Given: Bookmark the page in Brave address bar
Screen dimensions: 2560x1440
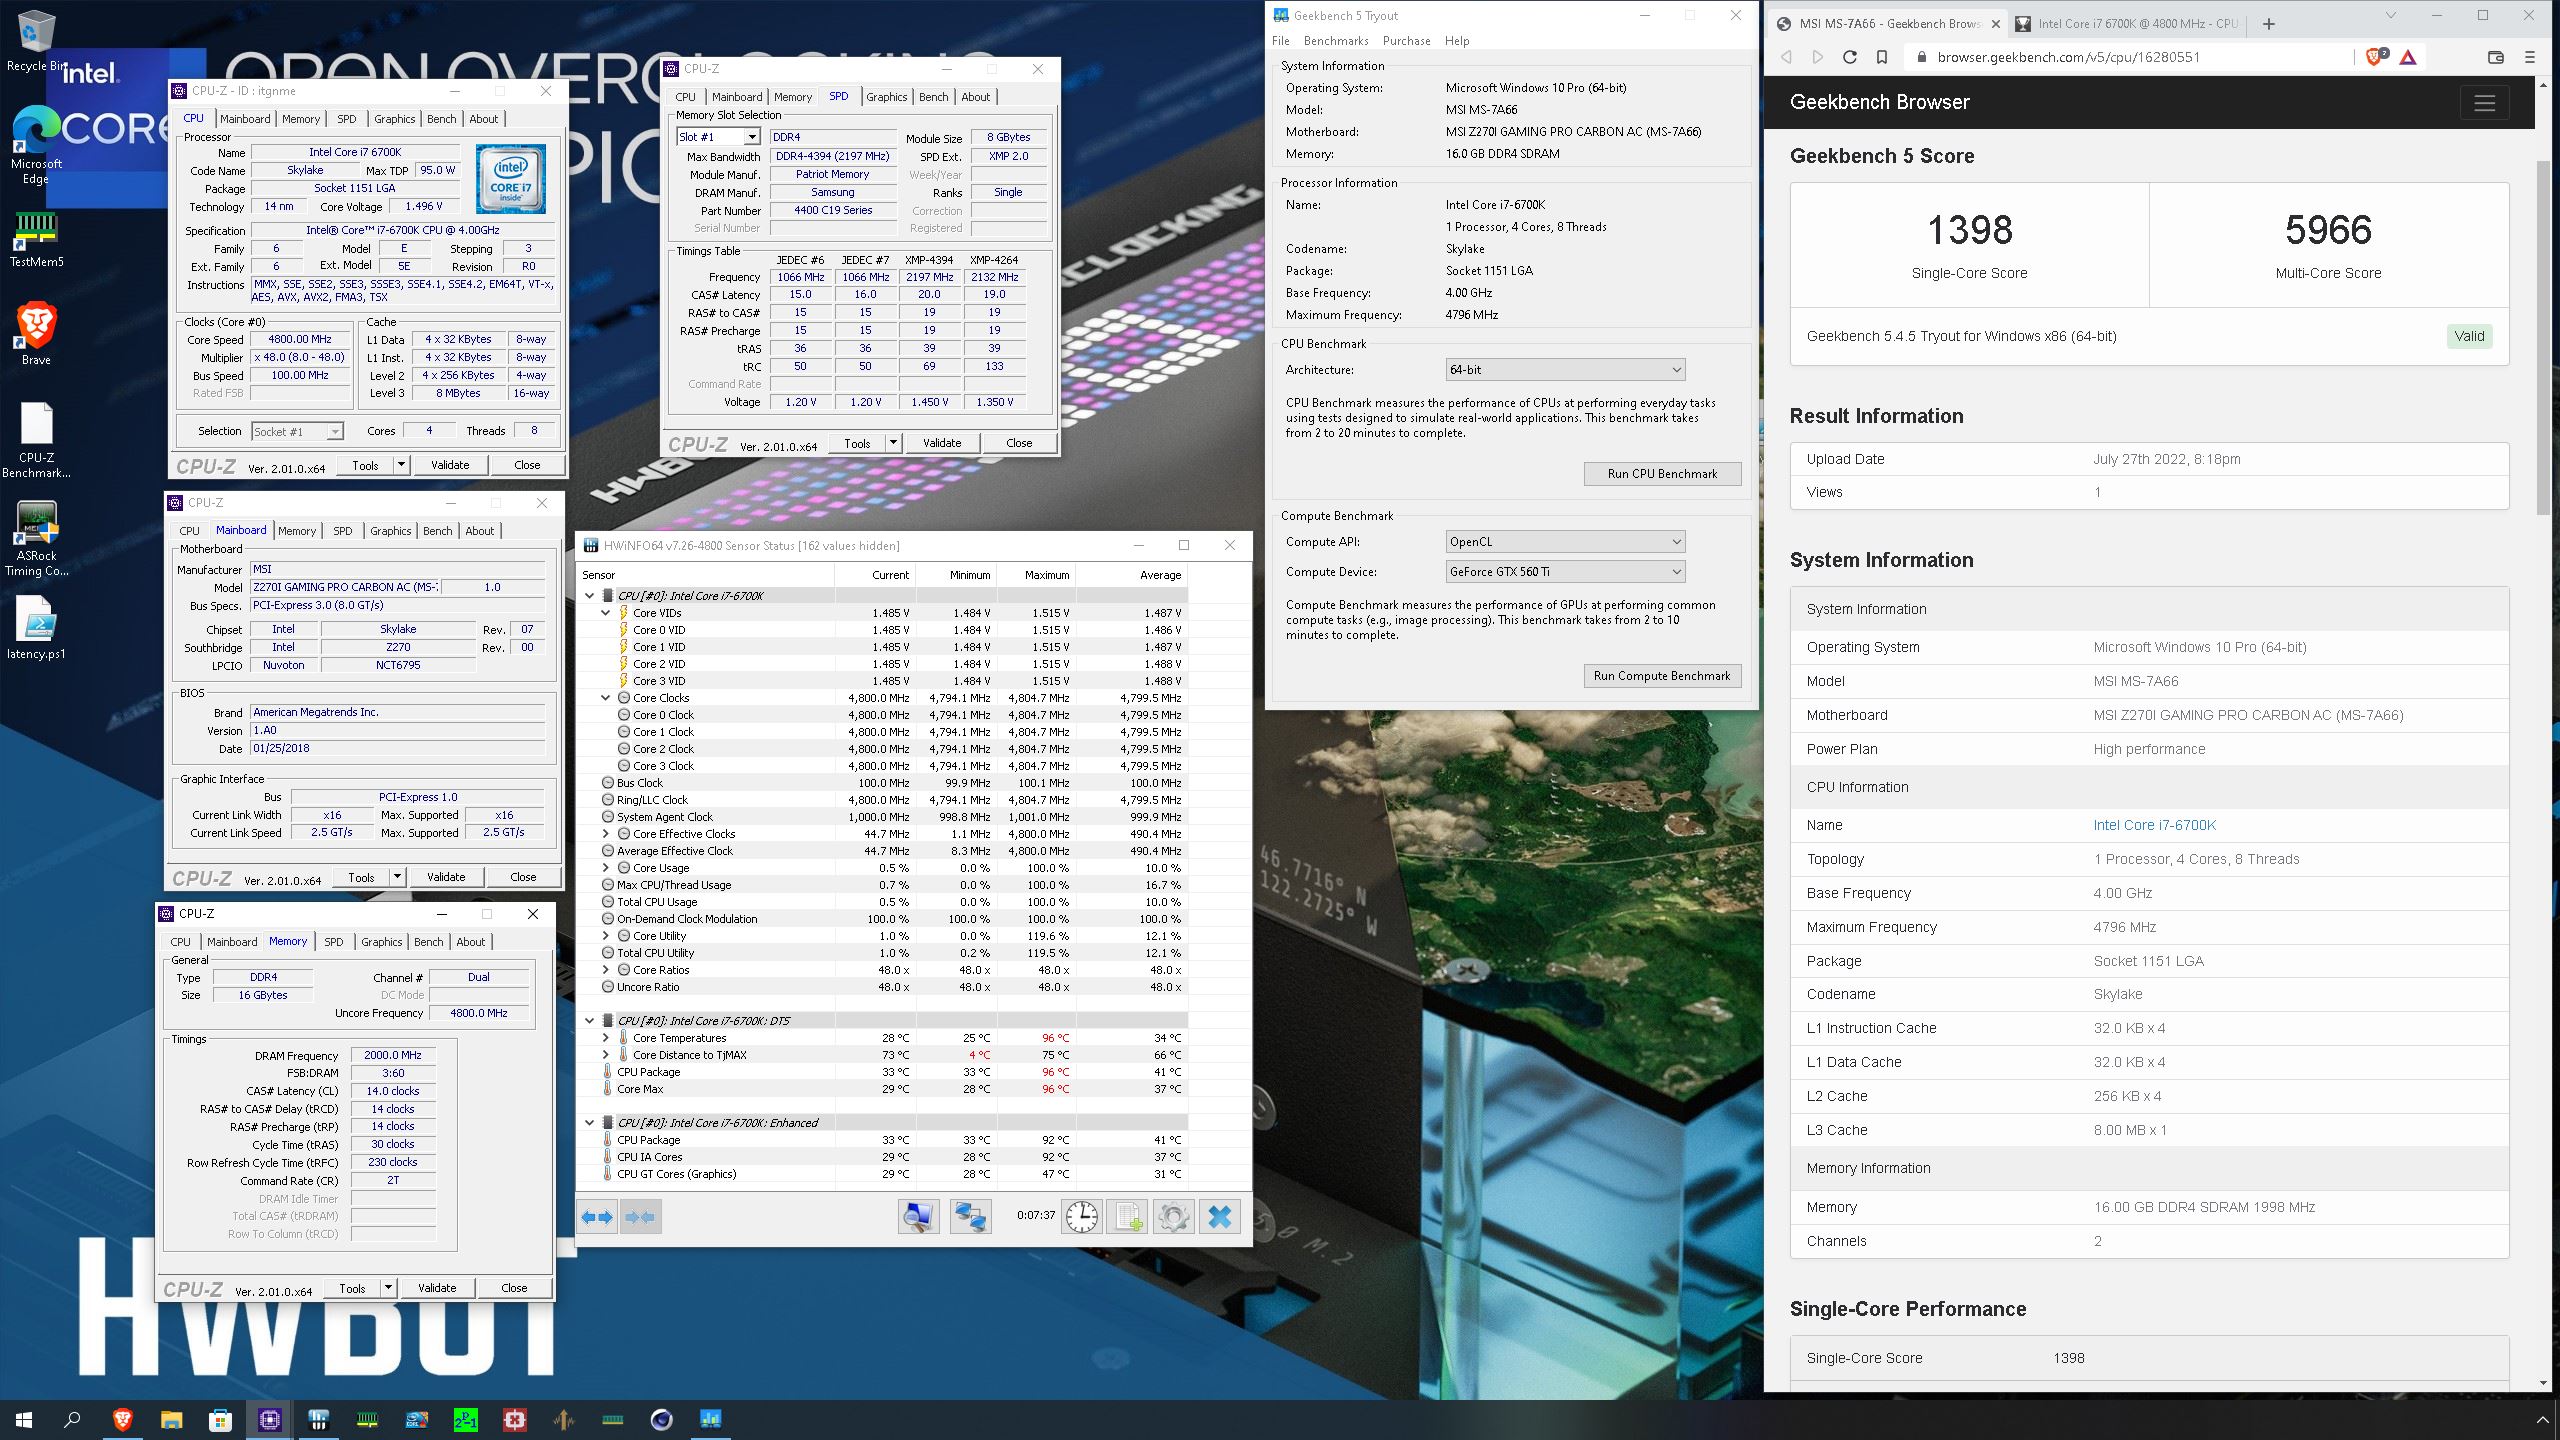Looking at the screenshot, I should pyautogui.click(x=1882, y=57).
